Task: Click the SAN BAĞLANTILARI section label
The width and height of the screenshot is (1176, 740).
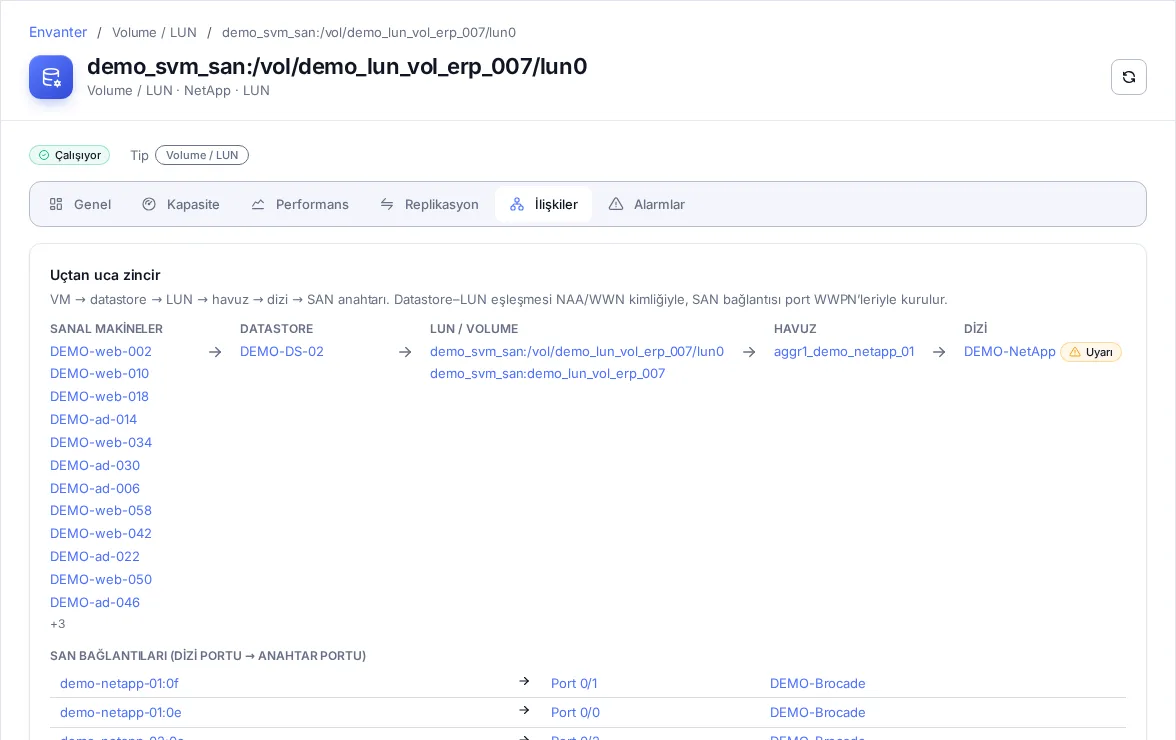Action: click(x=208, y=656)
